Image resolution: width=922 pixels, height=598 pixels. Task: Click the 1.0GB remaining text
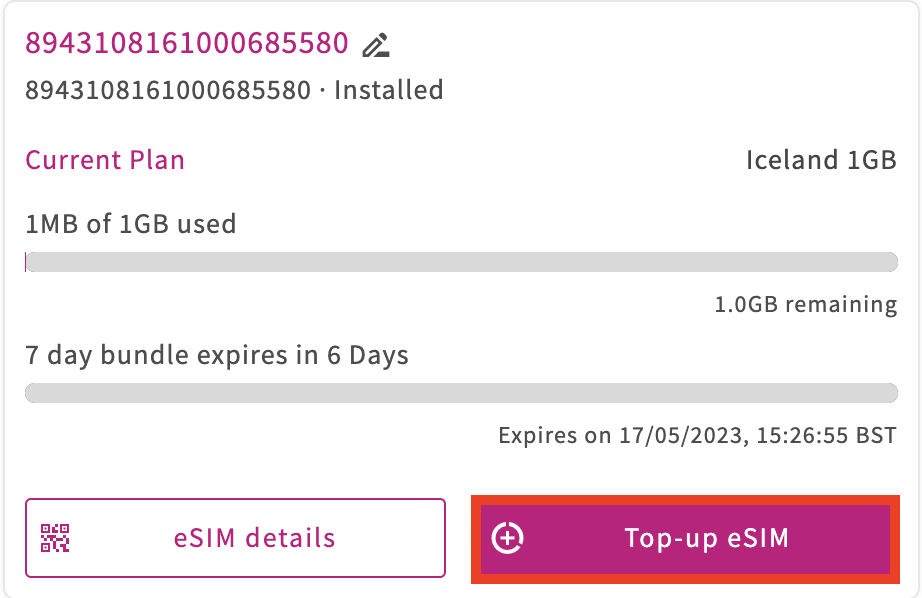tap(806, 305)
